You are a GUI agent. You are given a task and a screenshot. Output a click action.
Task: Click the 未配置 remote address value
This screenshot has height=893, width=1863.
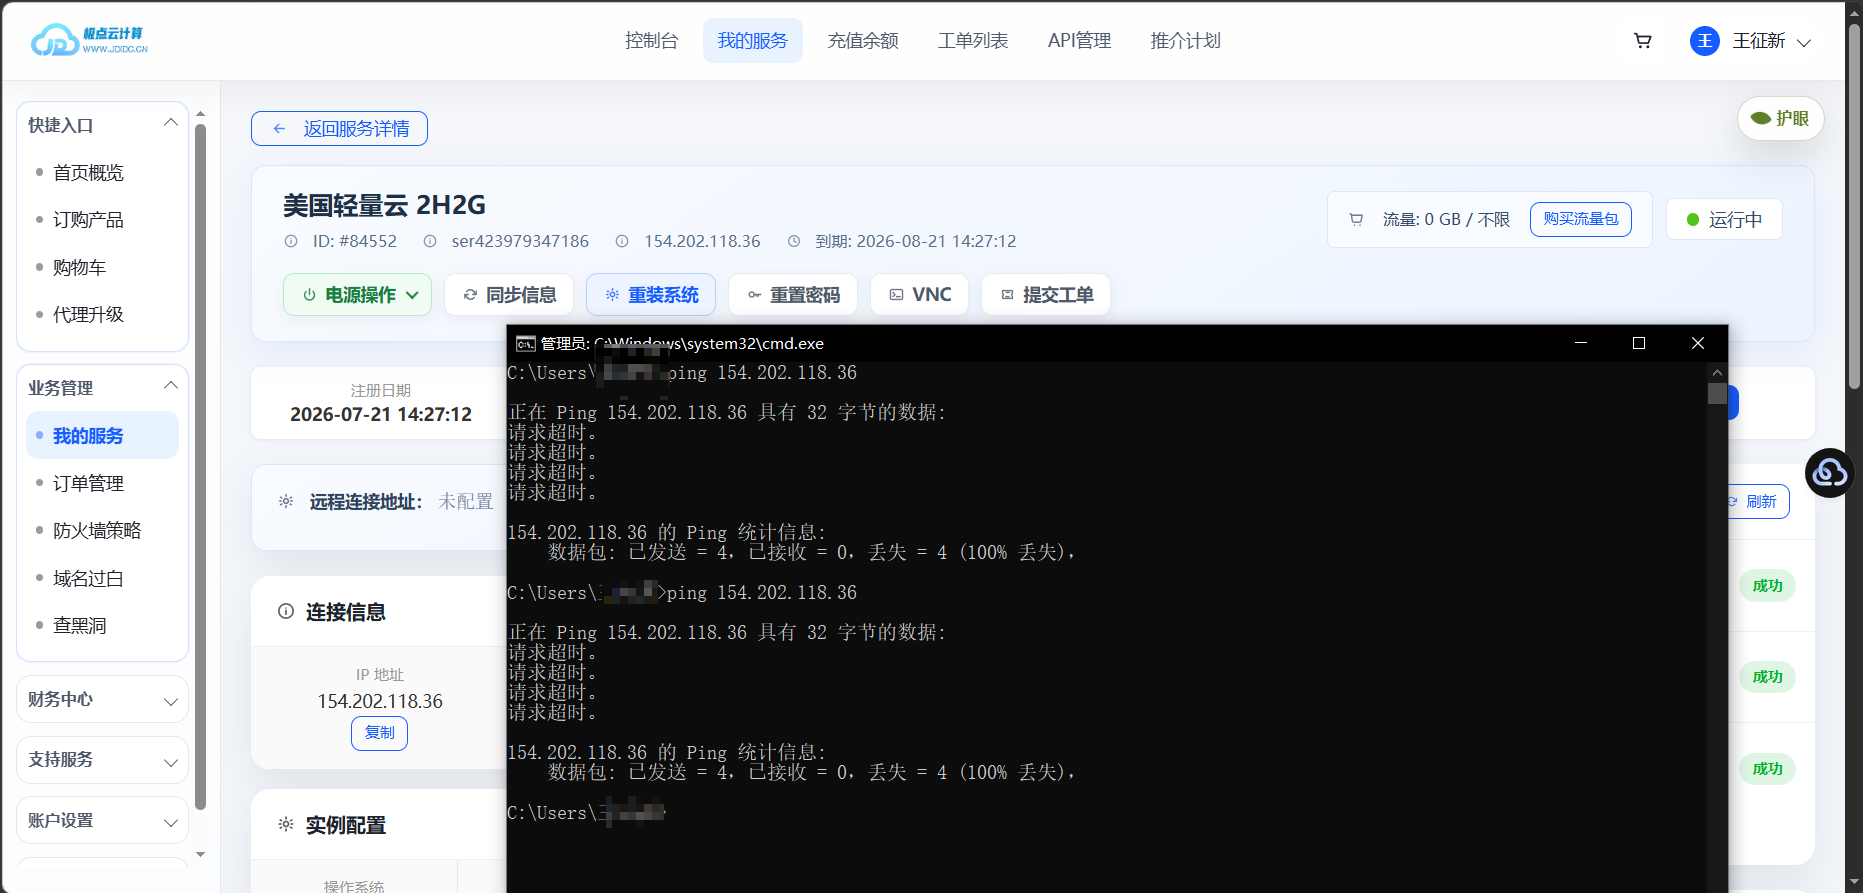coord(466,502)
